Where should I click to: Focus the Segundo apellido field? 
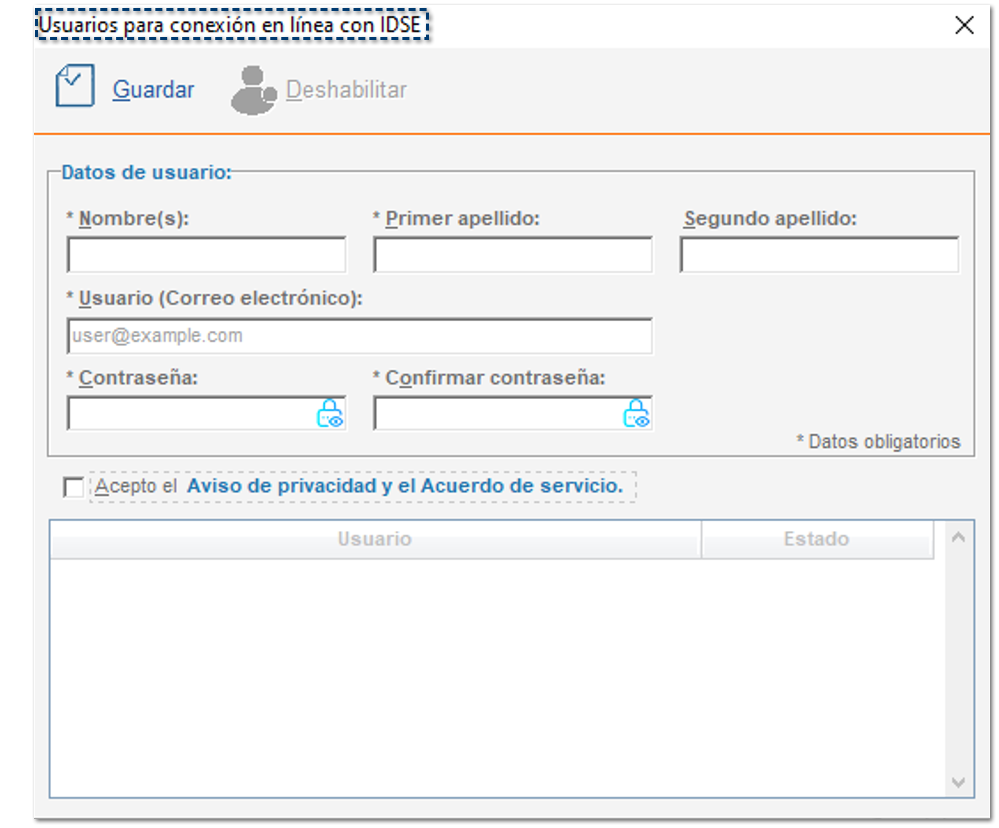click(819, 255)
